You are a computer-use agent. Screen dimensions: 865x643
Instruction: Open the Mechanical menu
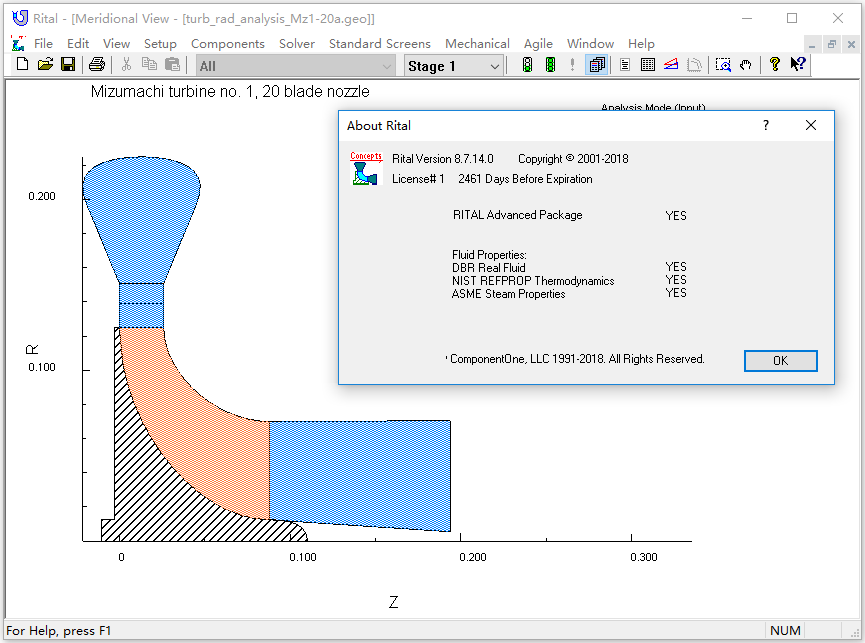[477, 44]
